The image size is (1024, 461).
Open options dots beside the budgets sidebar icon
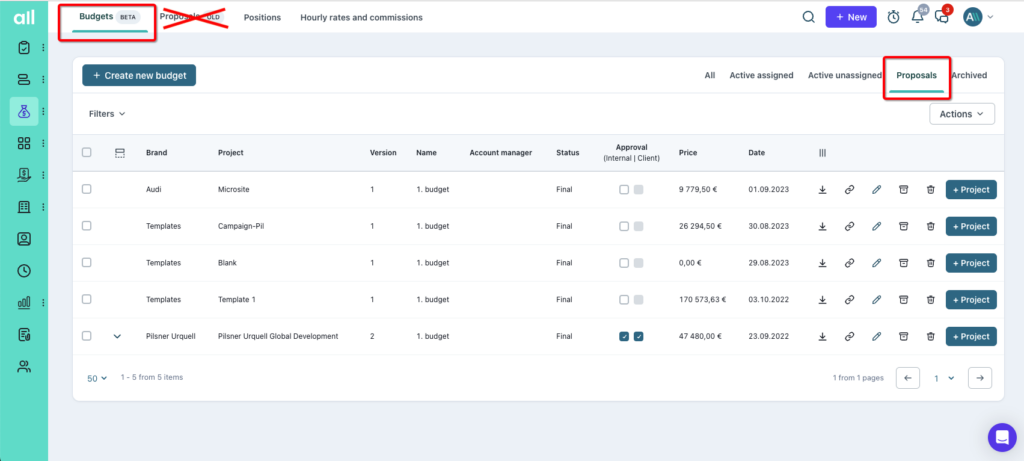pyautogui.click(x=43, y=112)
